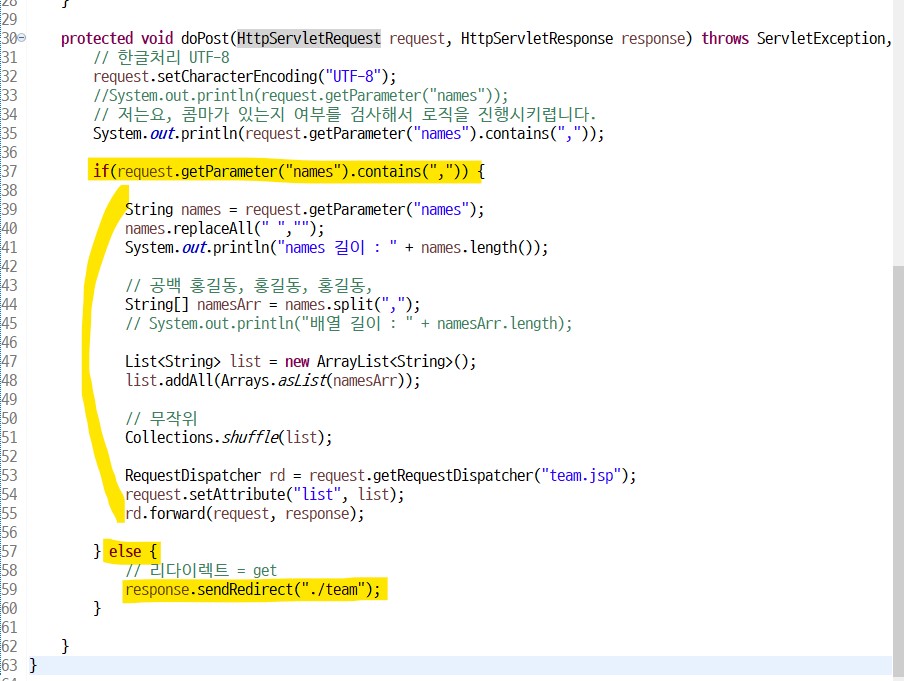This screenshot has height=681, width=904.
Task: Click names.replaceAll(" ","") statement
Action: click(x=224, y=229)
